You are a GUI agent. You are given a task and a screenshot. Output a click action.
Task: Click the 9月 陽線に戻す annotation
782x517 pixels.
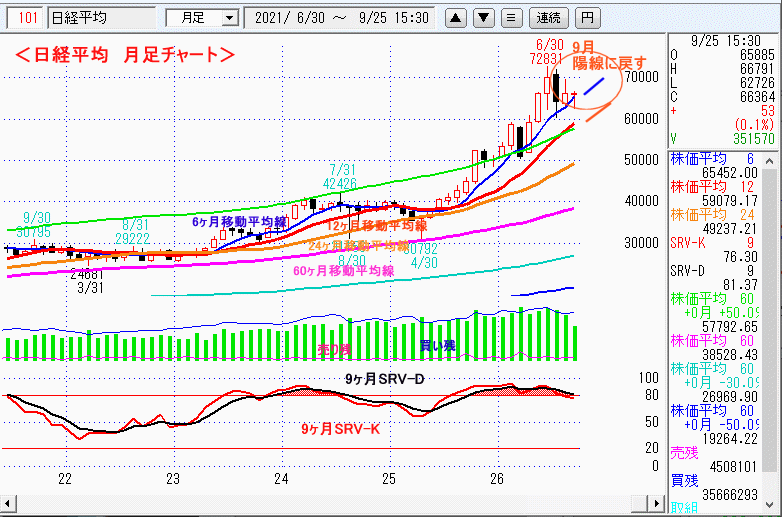608,55
